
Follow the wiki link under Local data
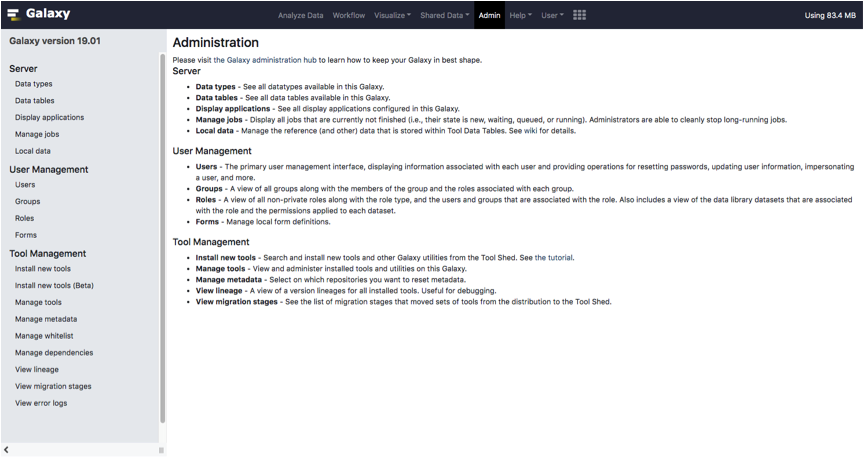coord(530,131)
